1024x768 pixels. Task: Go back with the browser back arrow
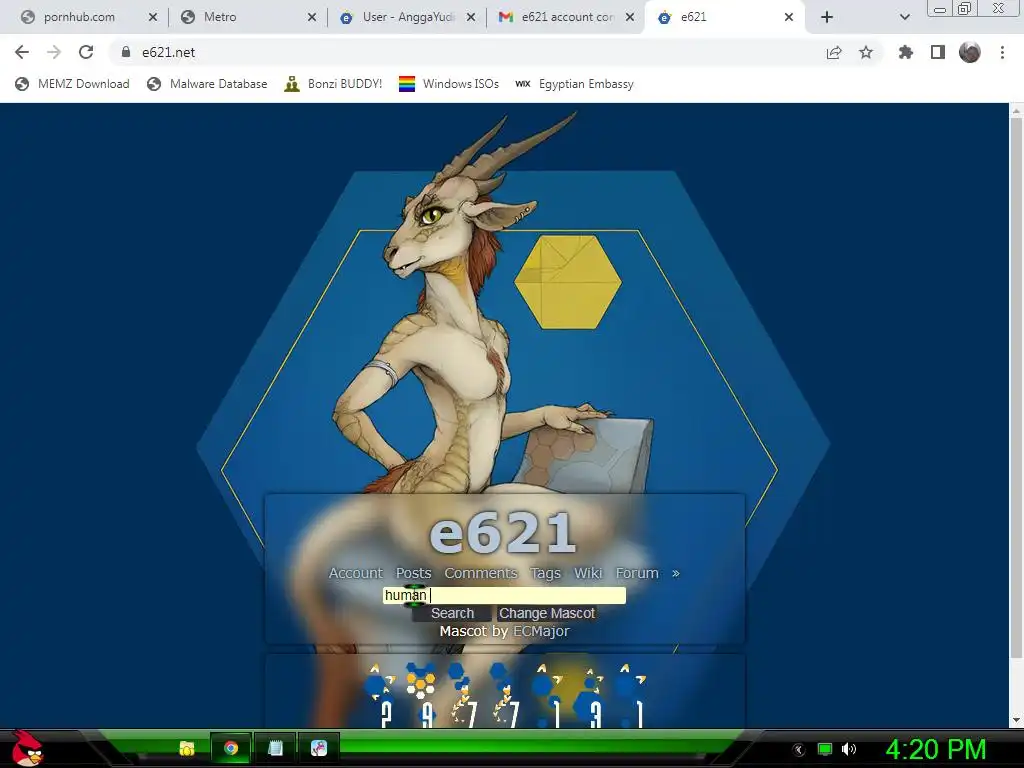pyautogui.click(x=22, y=52)
